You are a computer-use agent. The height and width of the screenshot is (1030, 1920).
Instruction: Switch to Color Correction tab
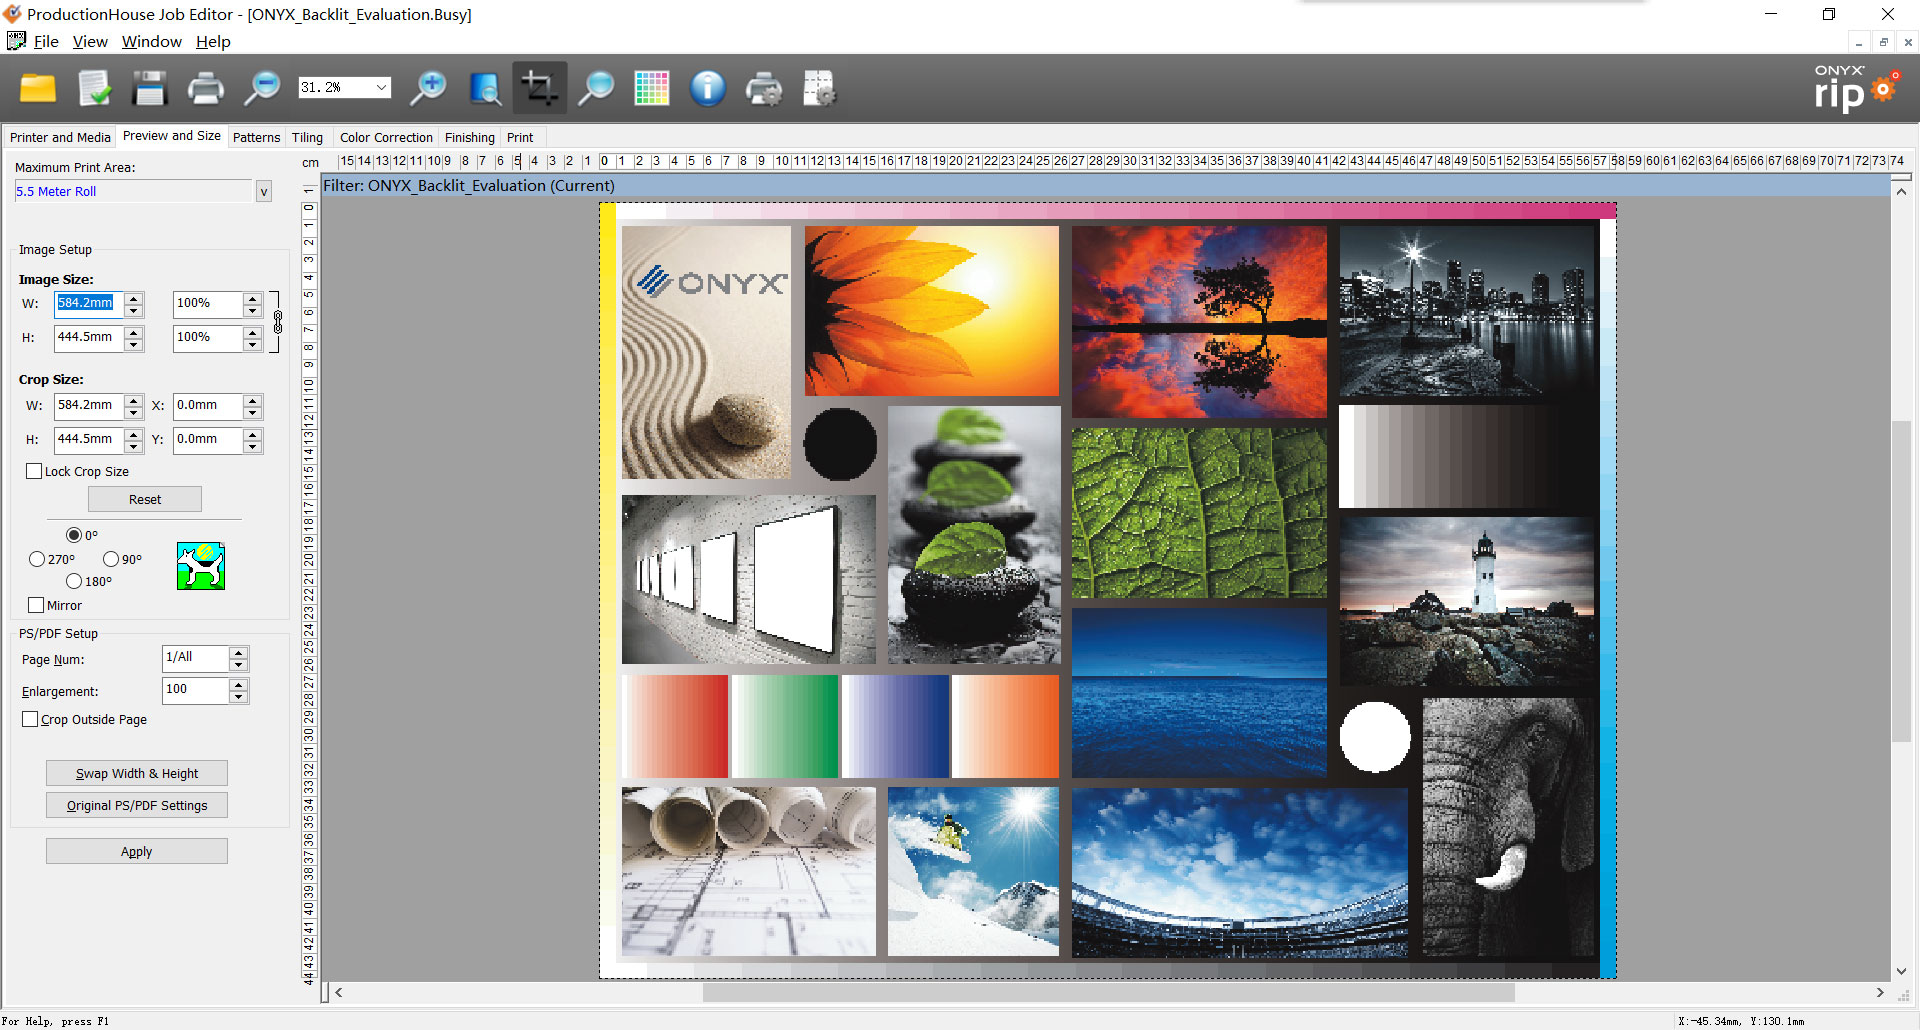pyautogui.click(x=386, y=138)
